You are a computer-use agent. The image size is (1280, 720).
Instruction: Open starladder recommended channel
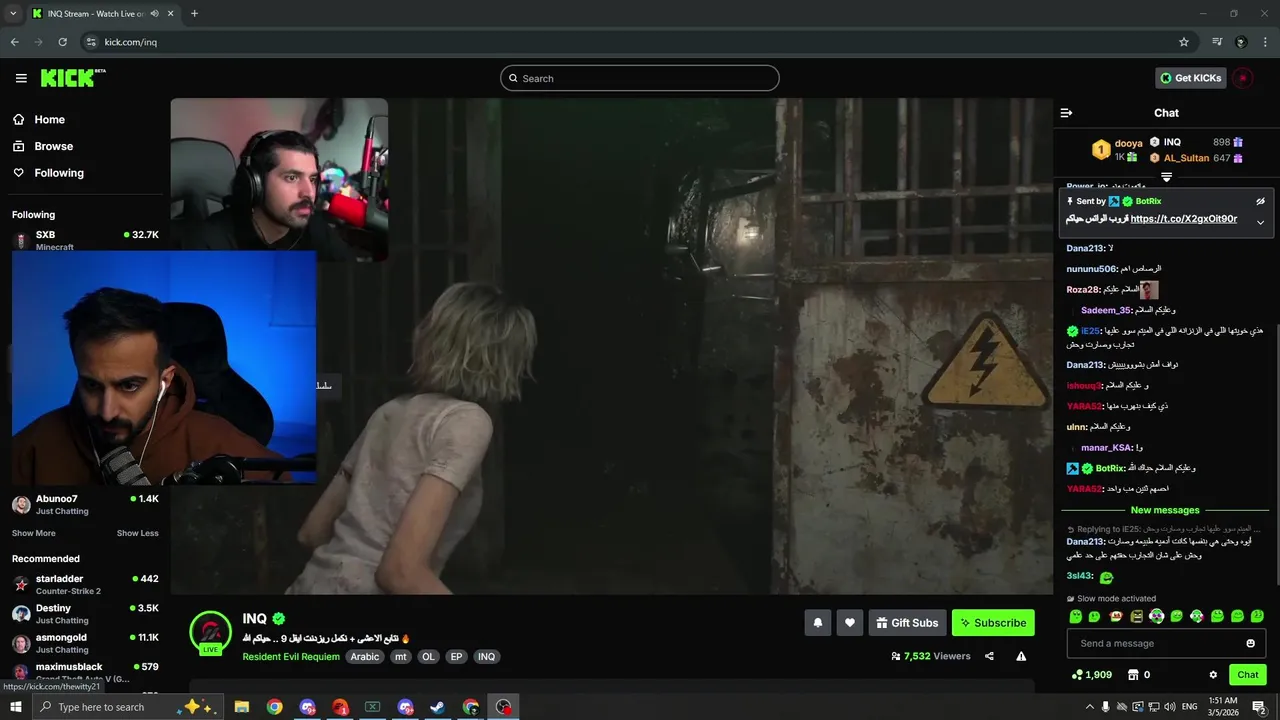tap(85, 584)
